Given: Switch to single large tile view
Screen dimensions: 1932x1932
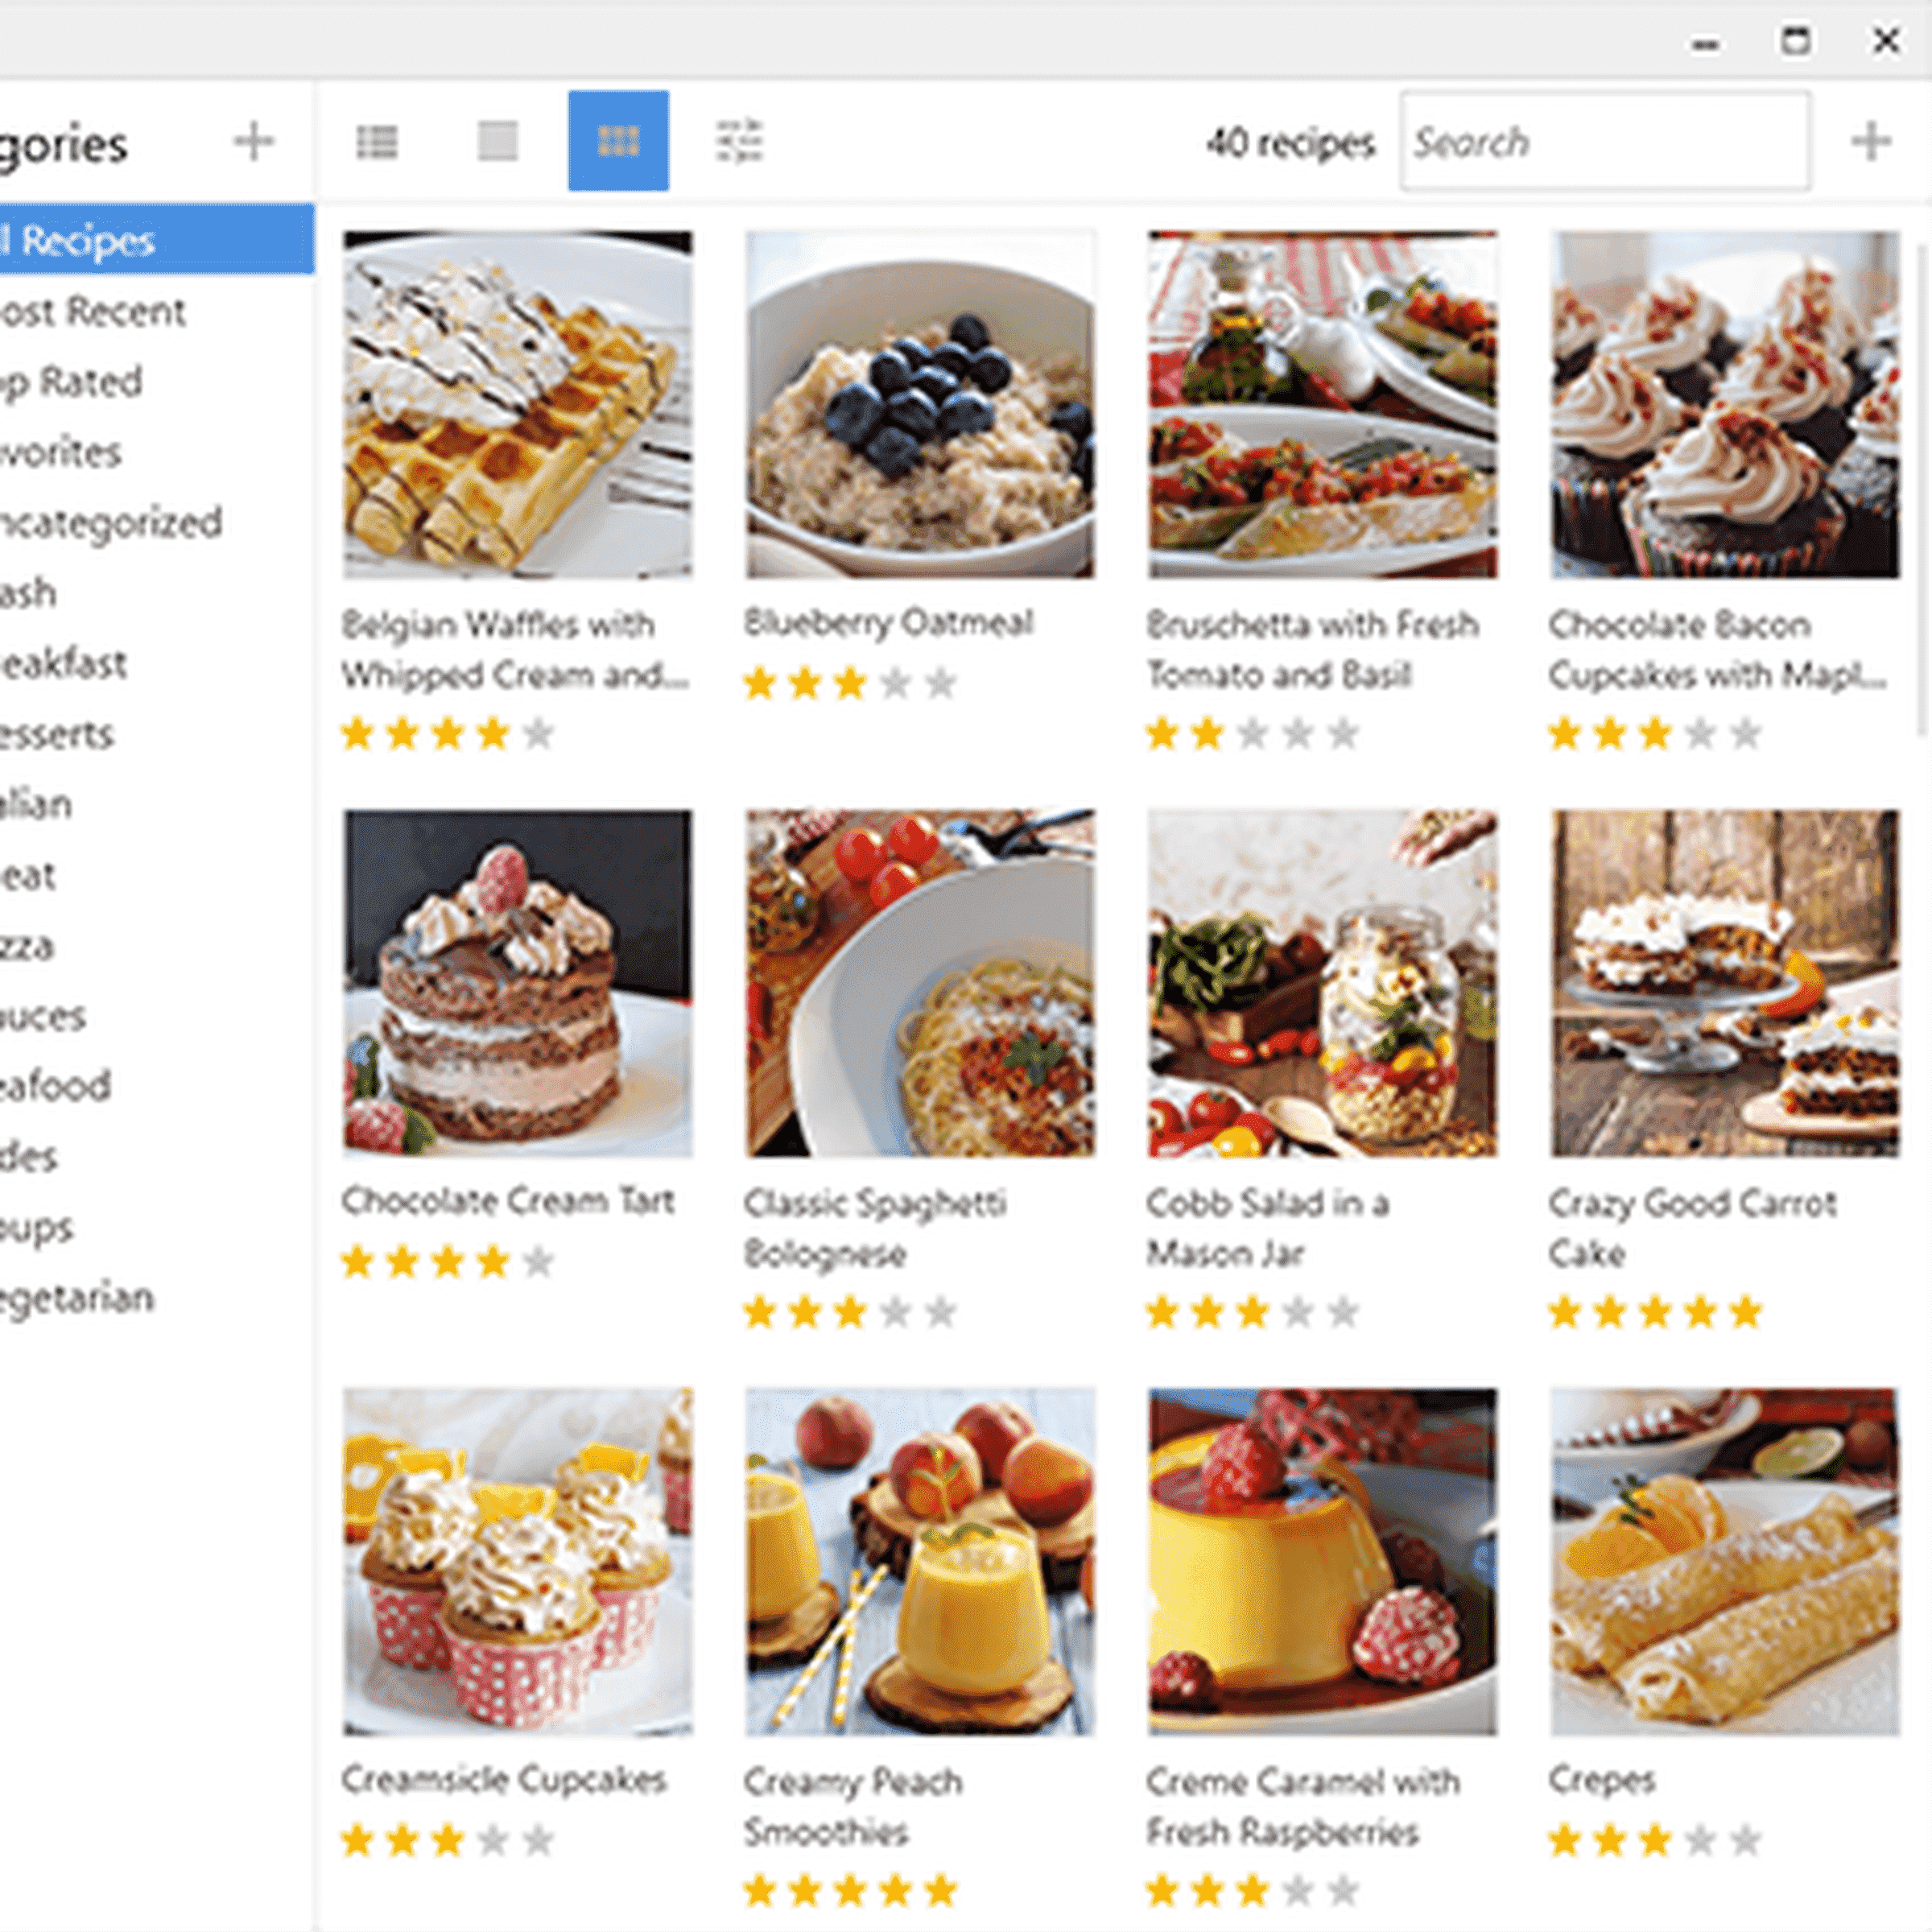Looking at the screenshot, I should click(497, 141).
